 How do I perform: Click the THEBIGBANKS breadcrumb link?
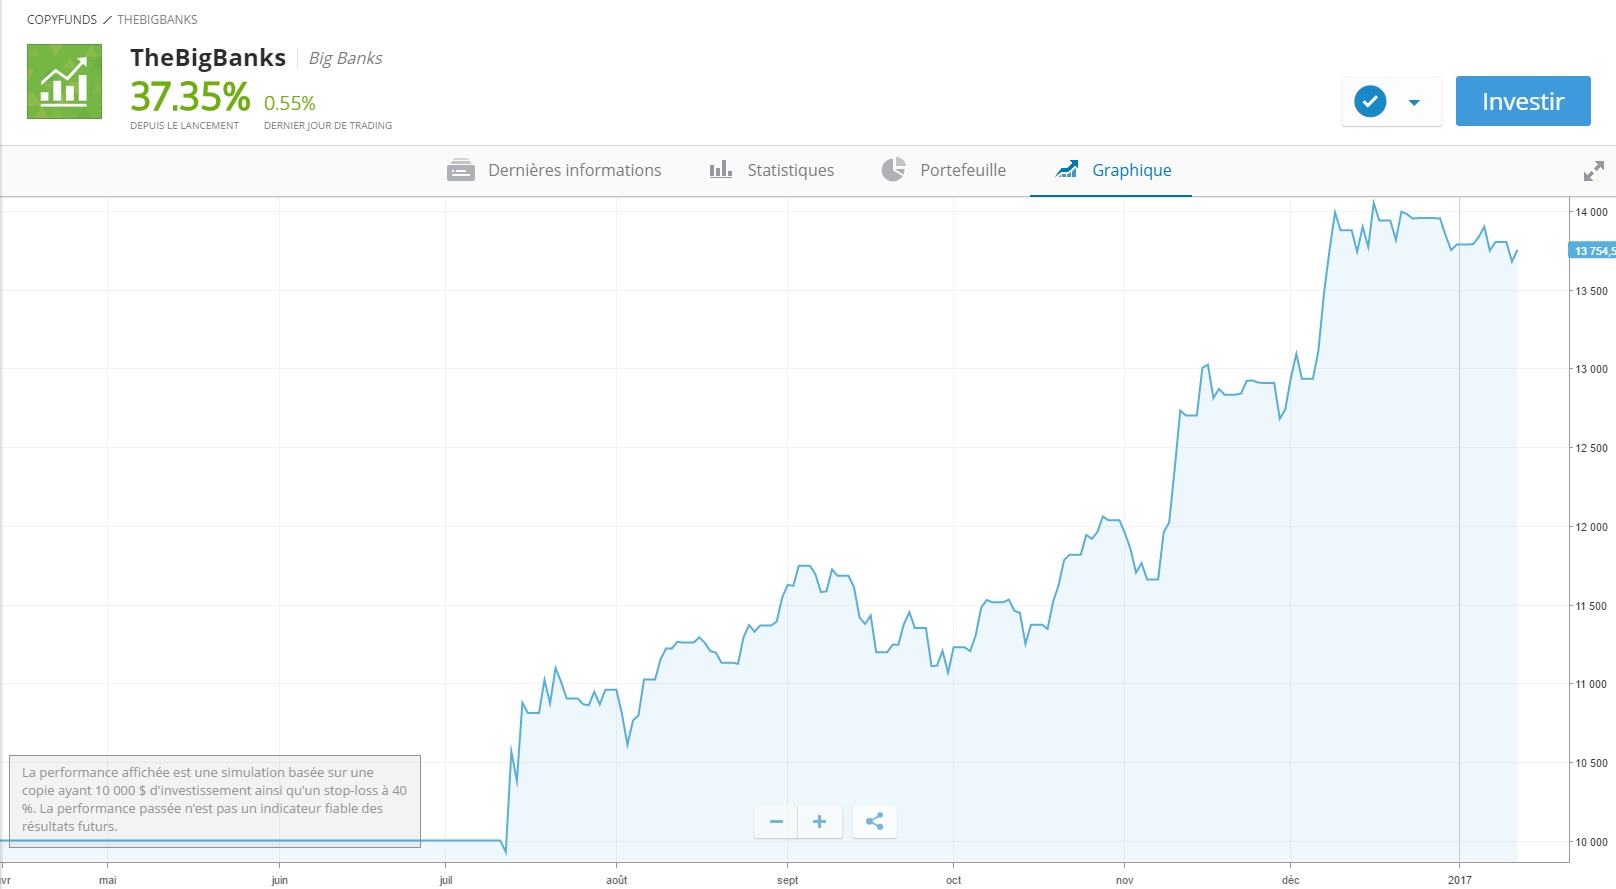point(157,20)
